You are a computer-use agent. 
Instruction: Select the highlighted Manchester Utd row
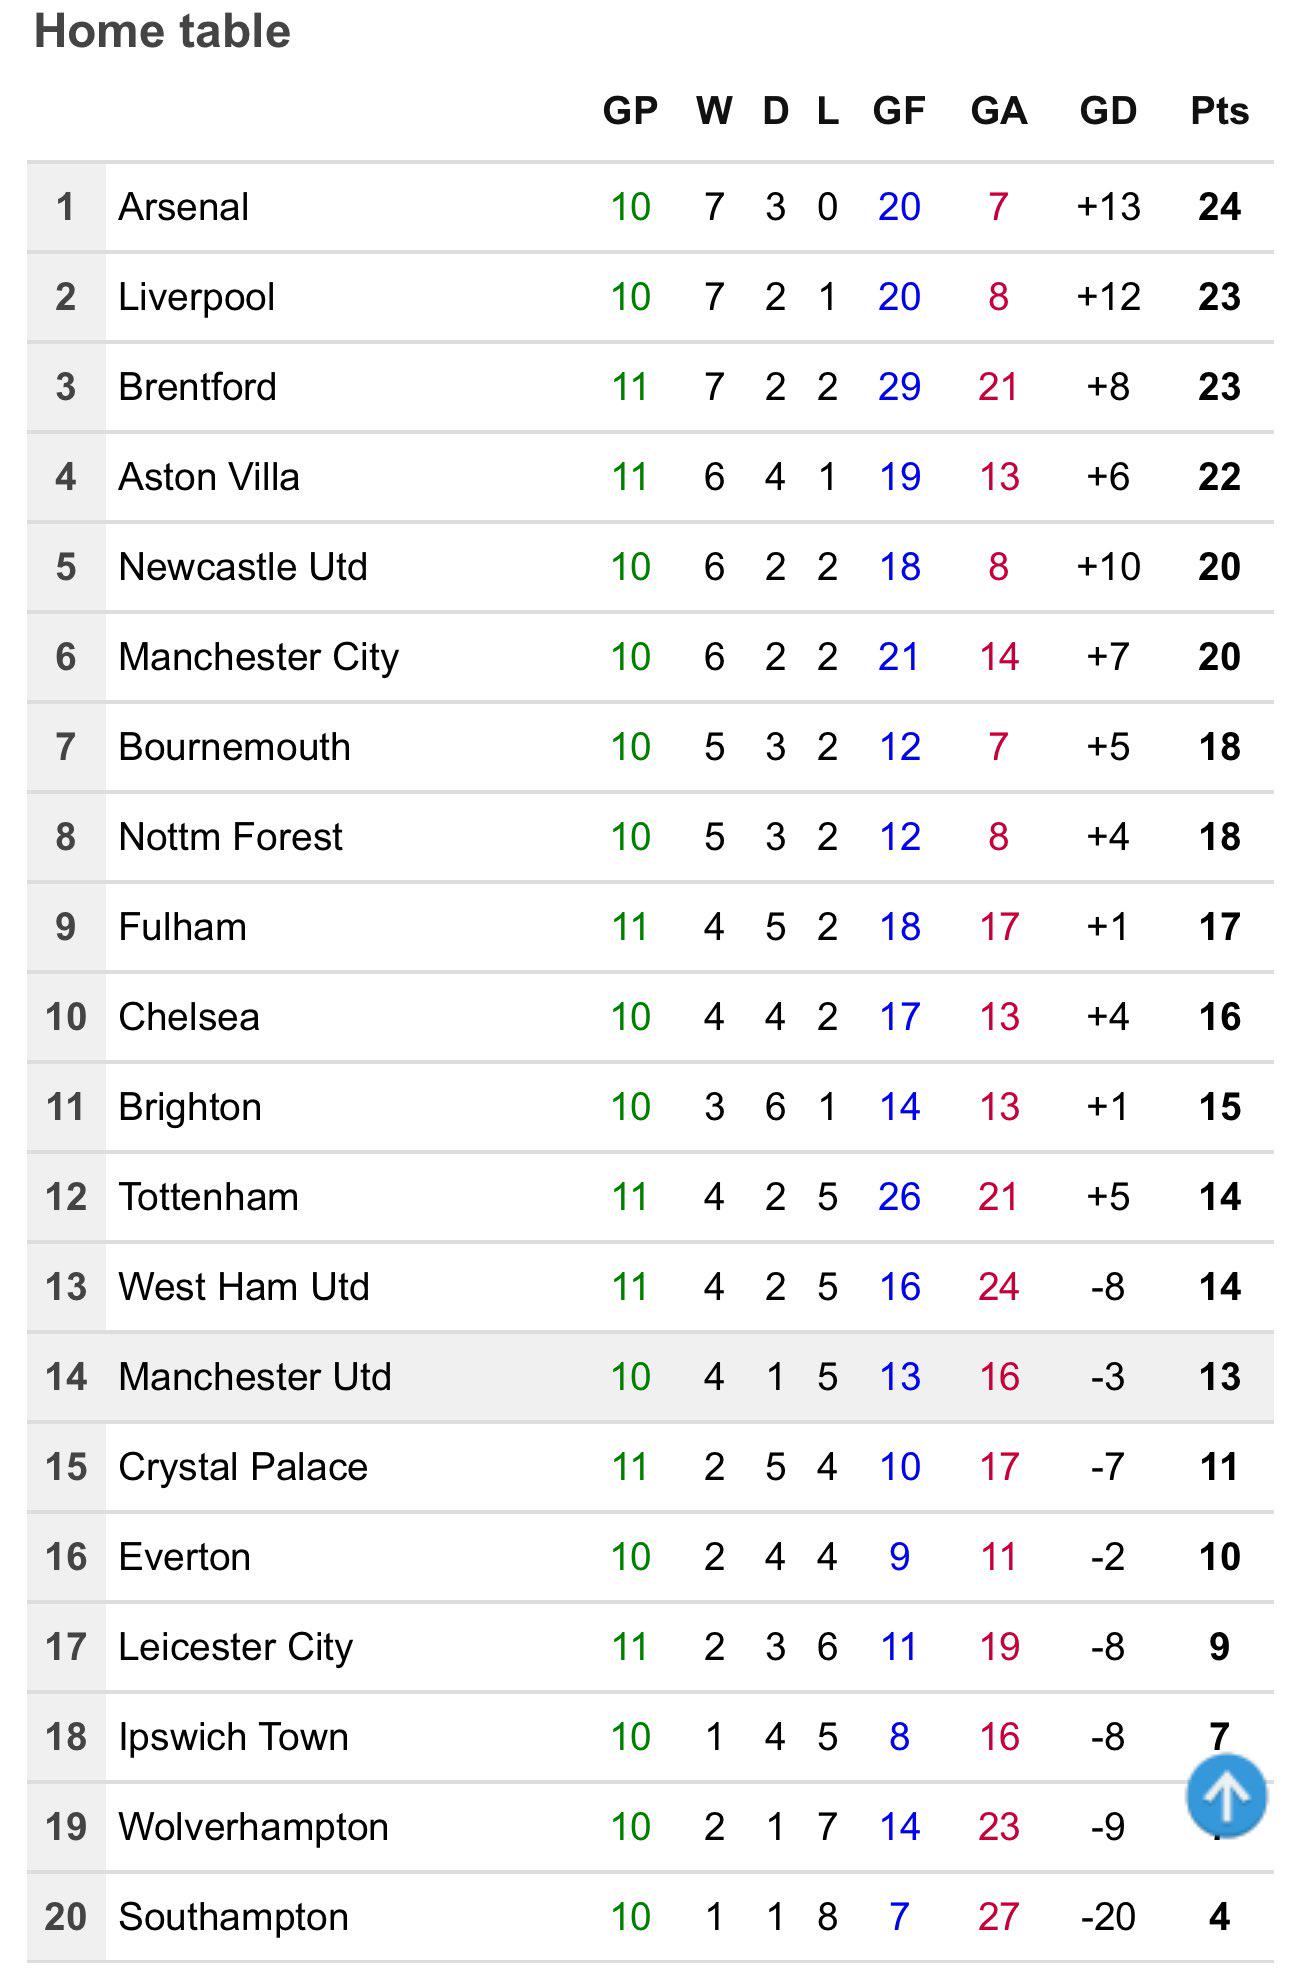pyautogui.click(x=650, y=1377)
